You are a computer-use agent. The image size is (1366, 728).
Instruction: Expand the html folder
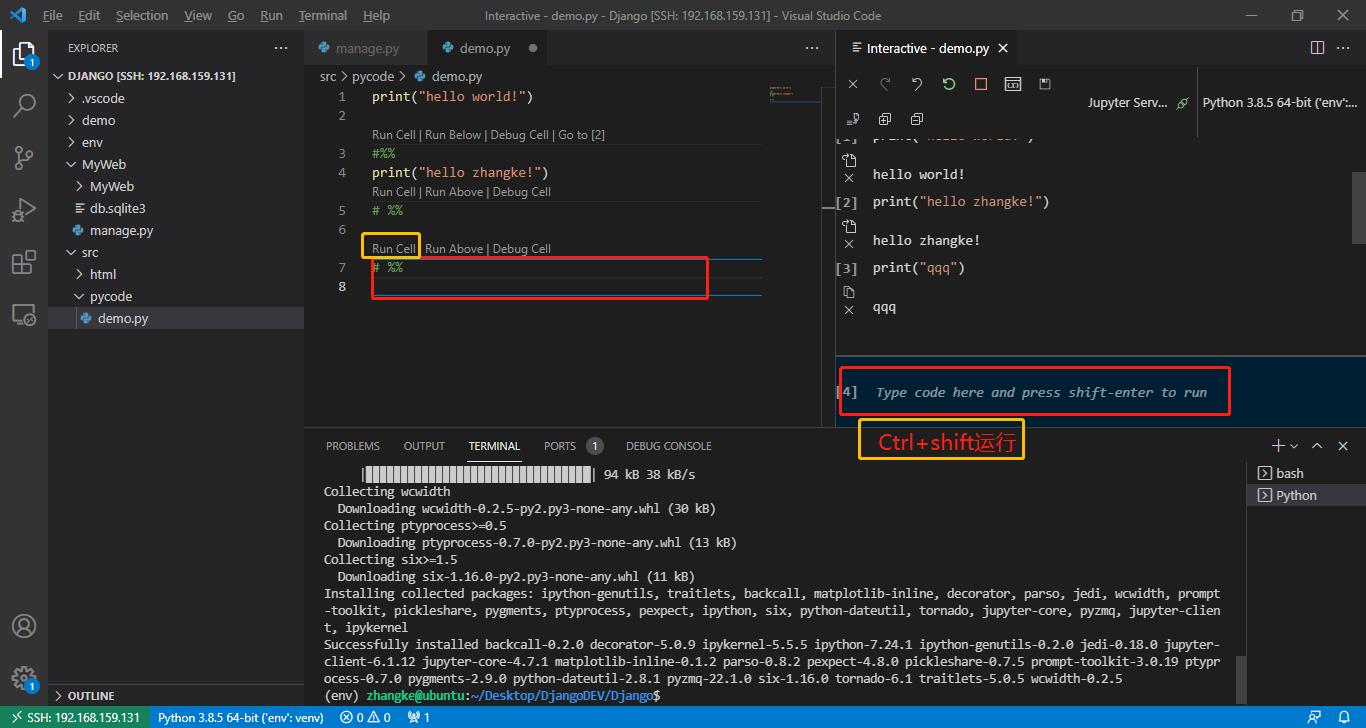(176, 274)
